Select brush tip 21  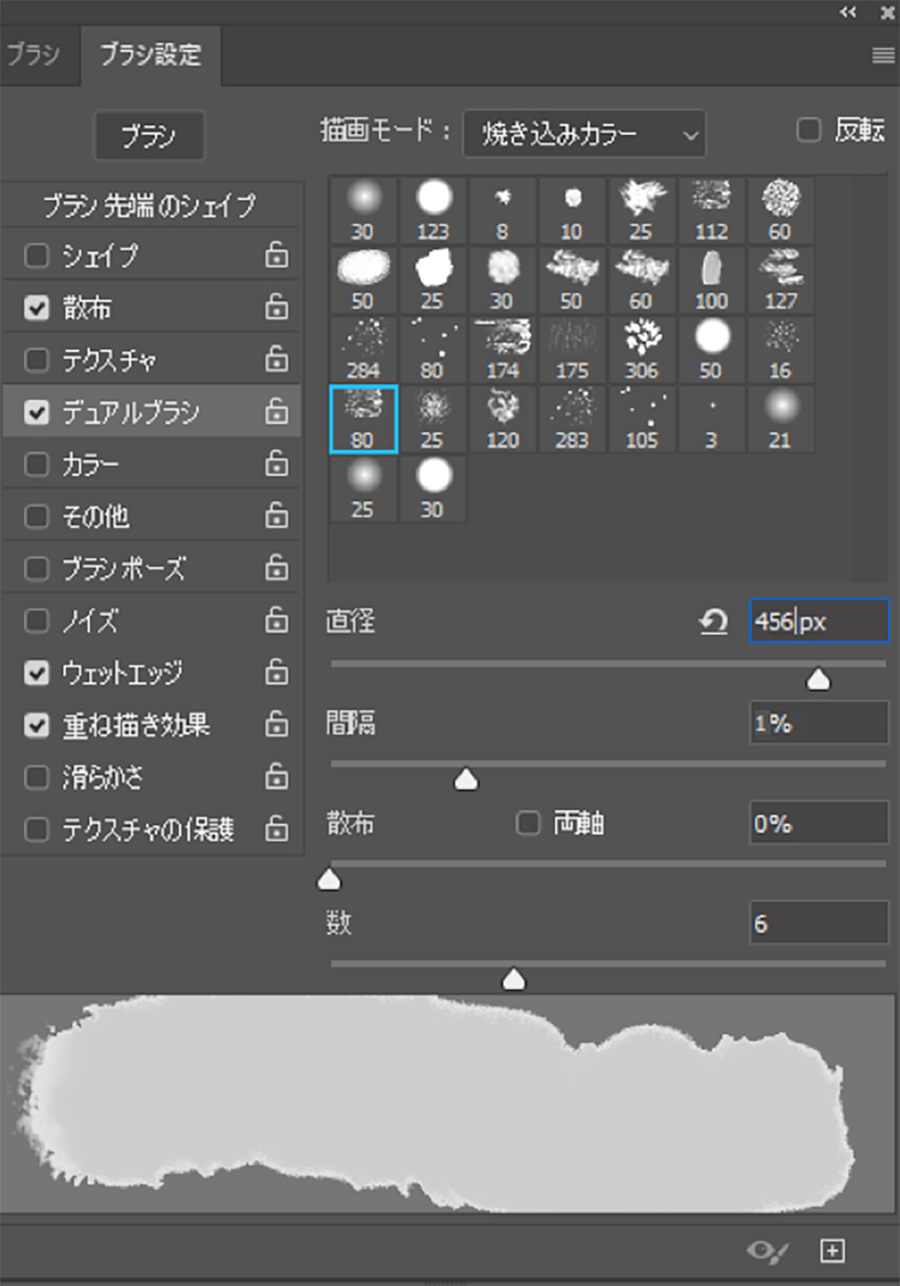(x=780, y=419)
